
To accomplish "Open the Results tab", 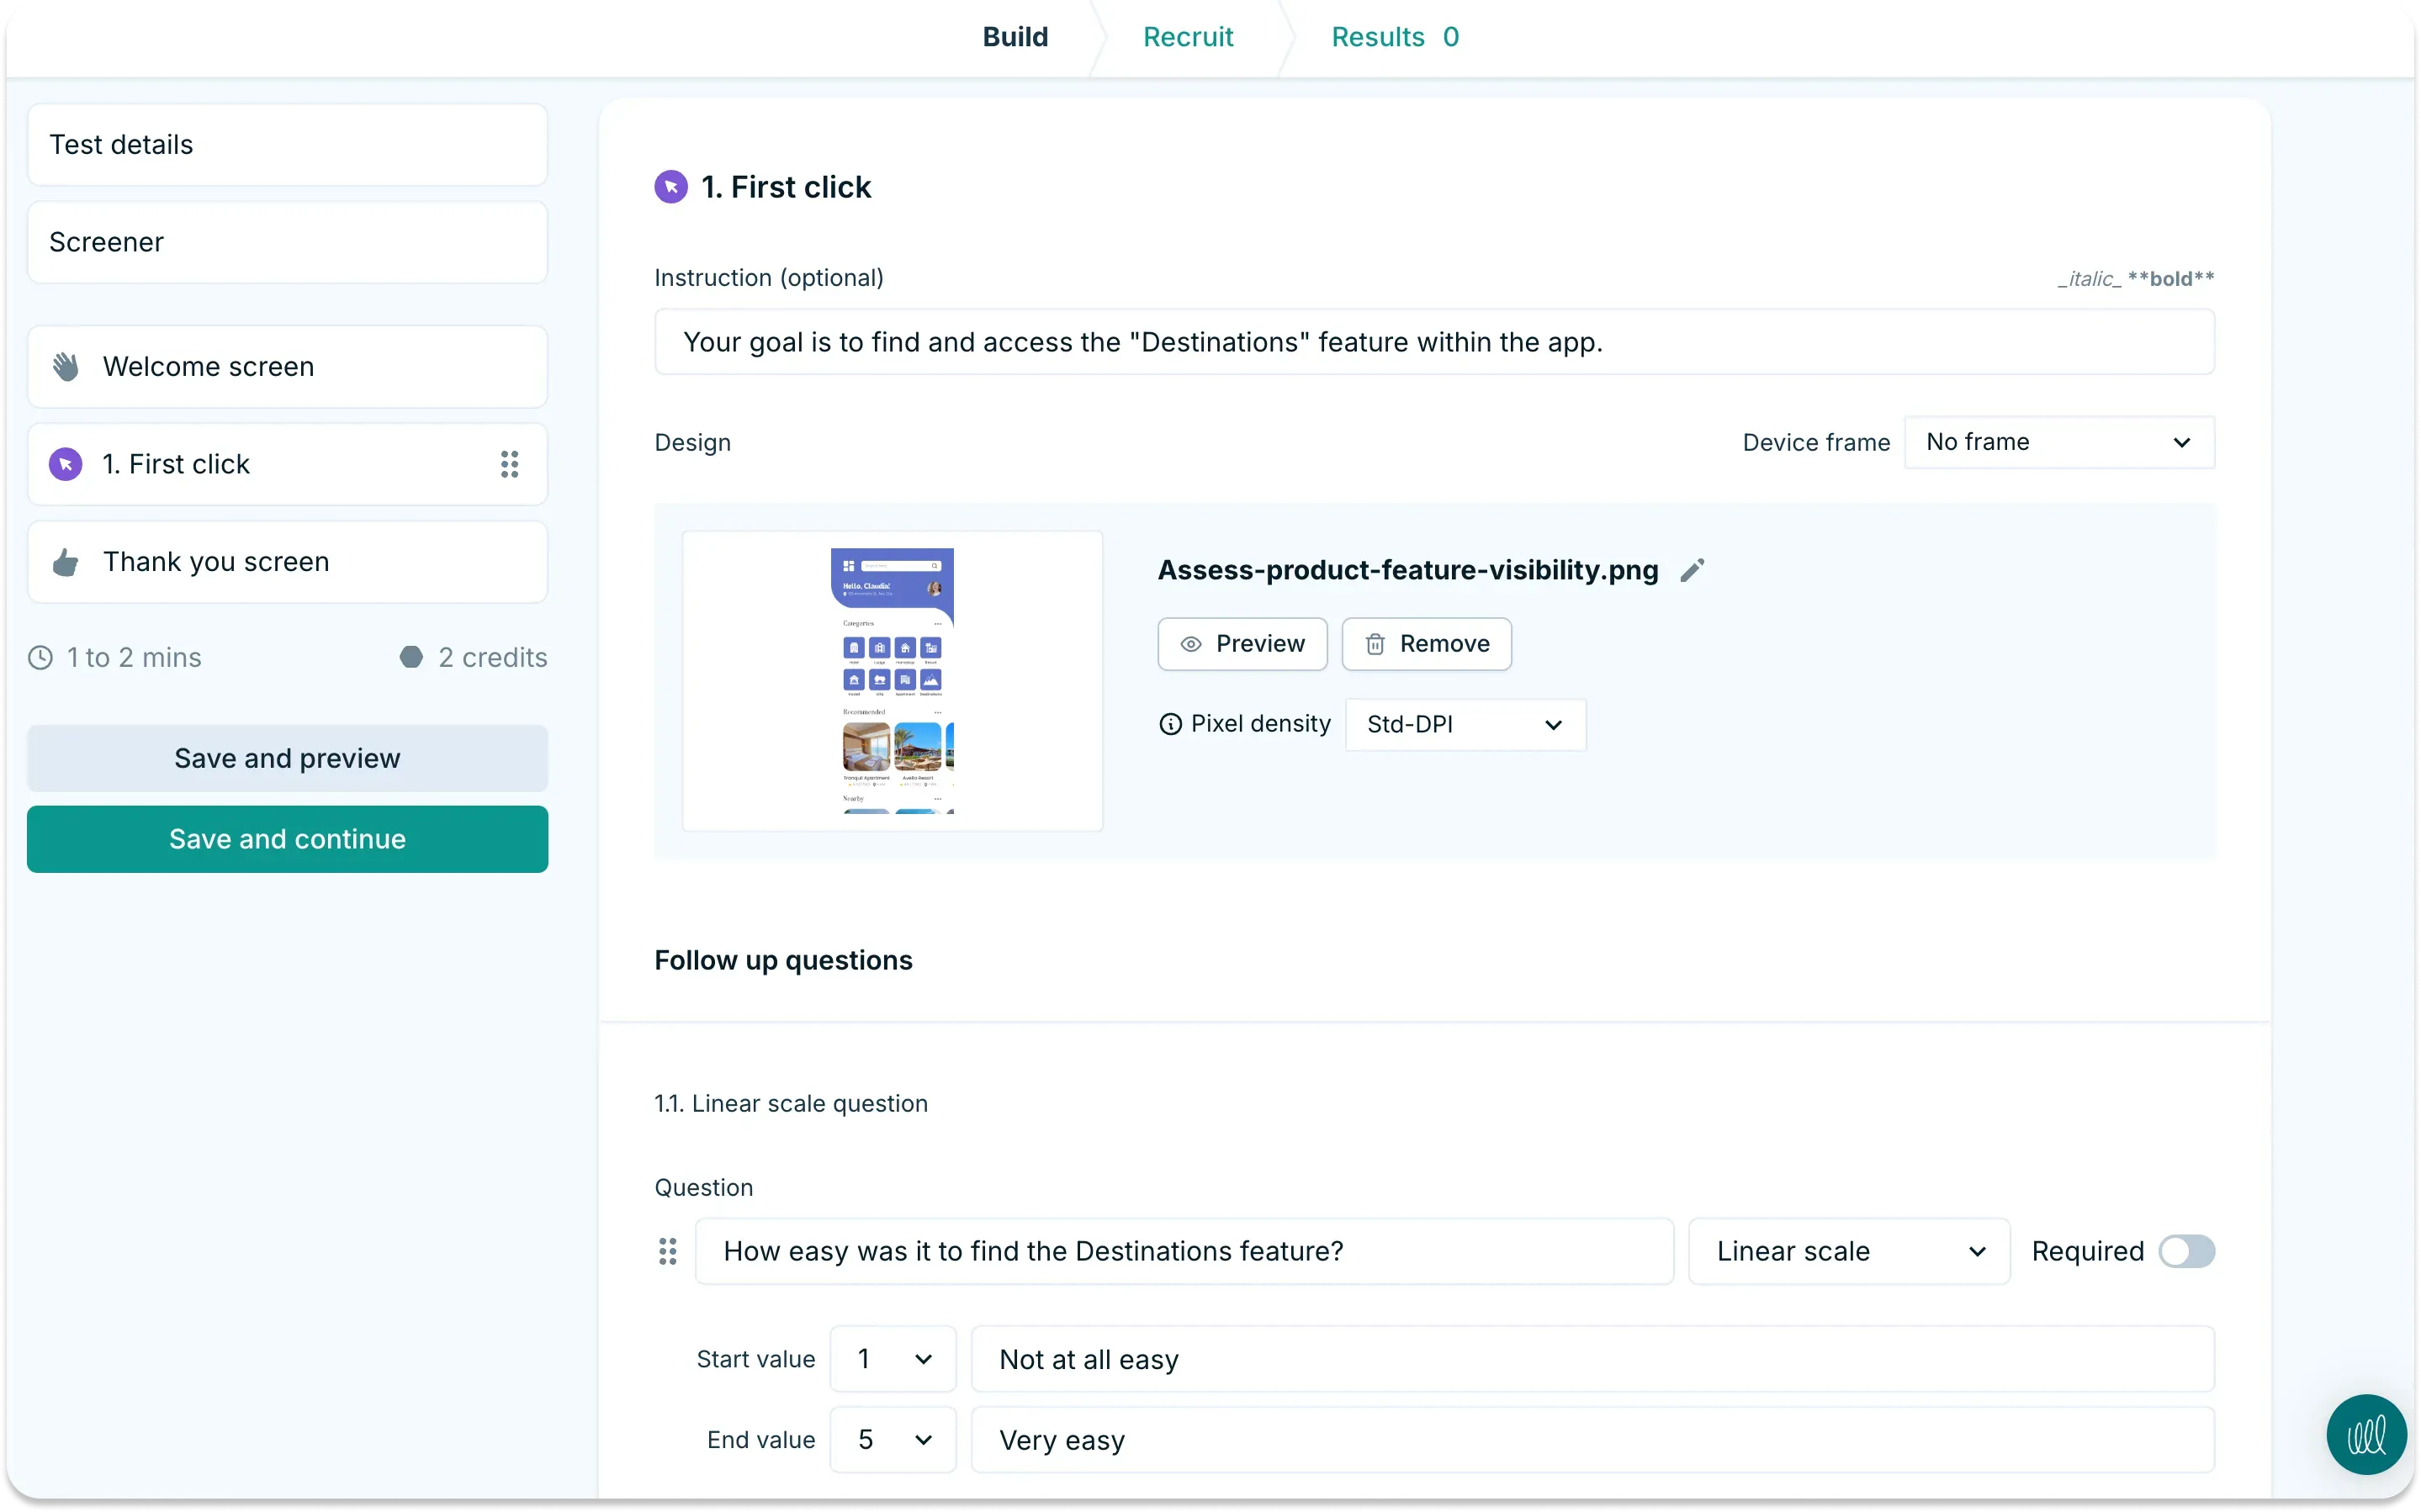I will 1394,37.
